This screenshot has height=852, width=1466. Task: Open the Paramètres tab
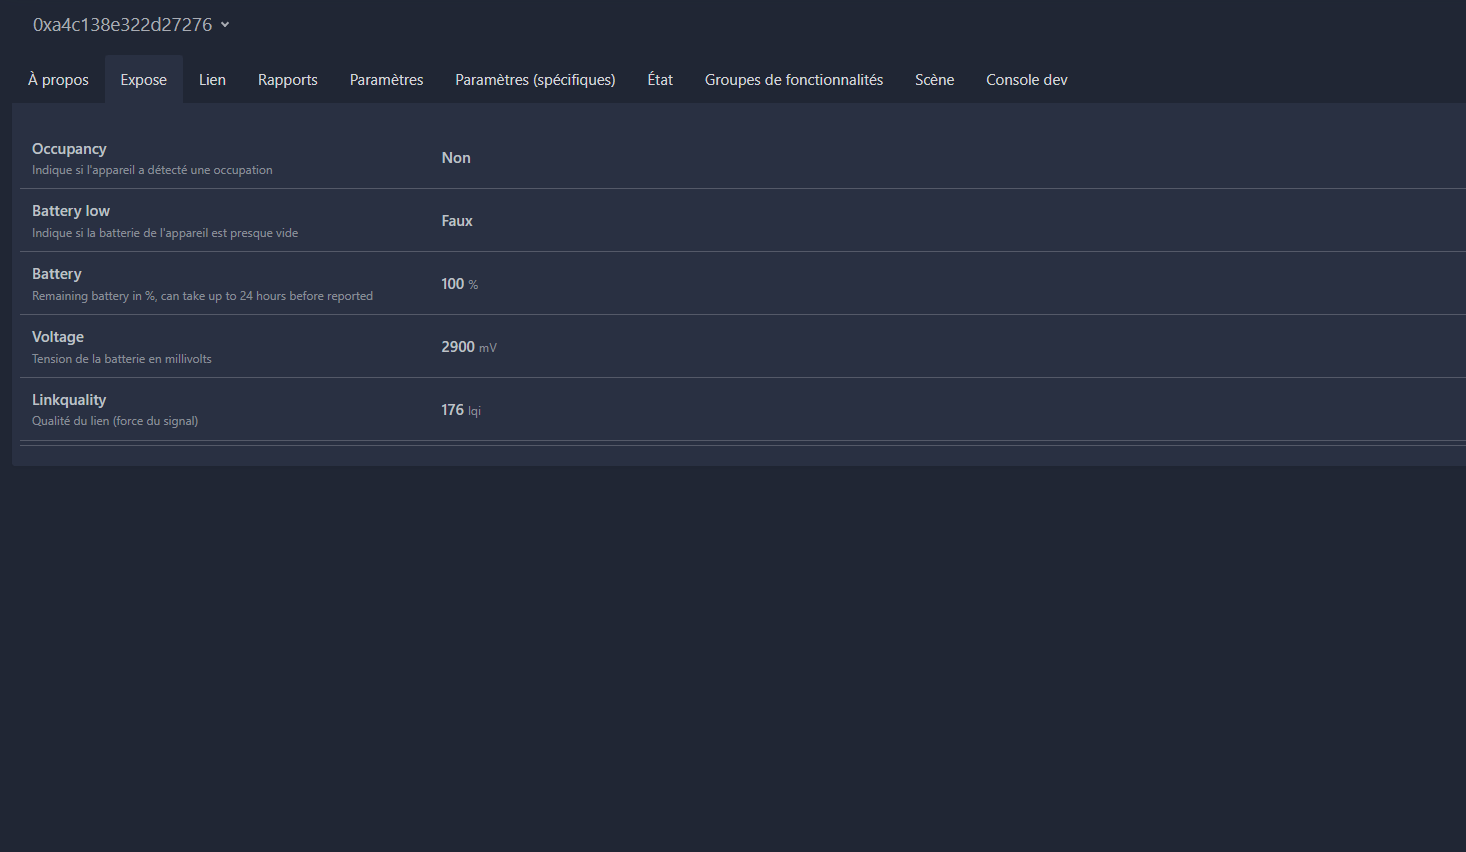386,80
